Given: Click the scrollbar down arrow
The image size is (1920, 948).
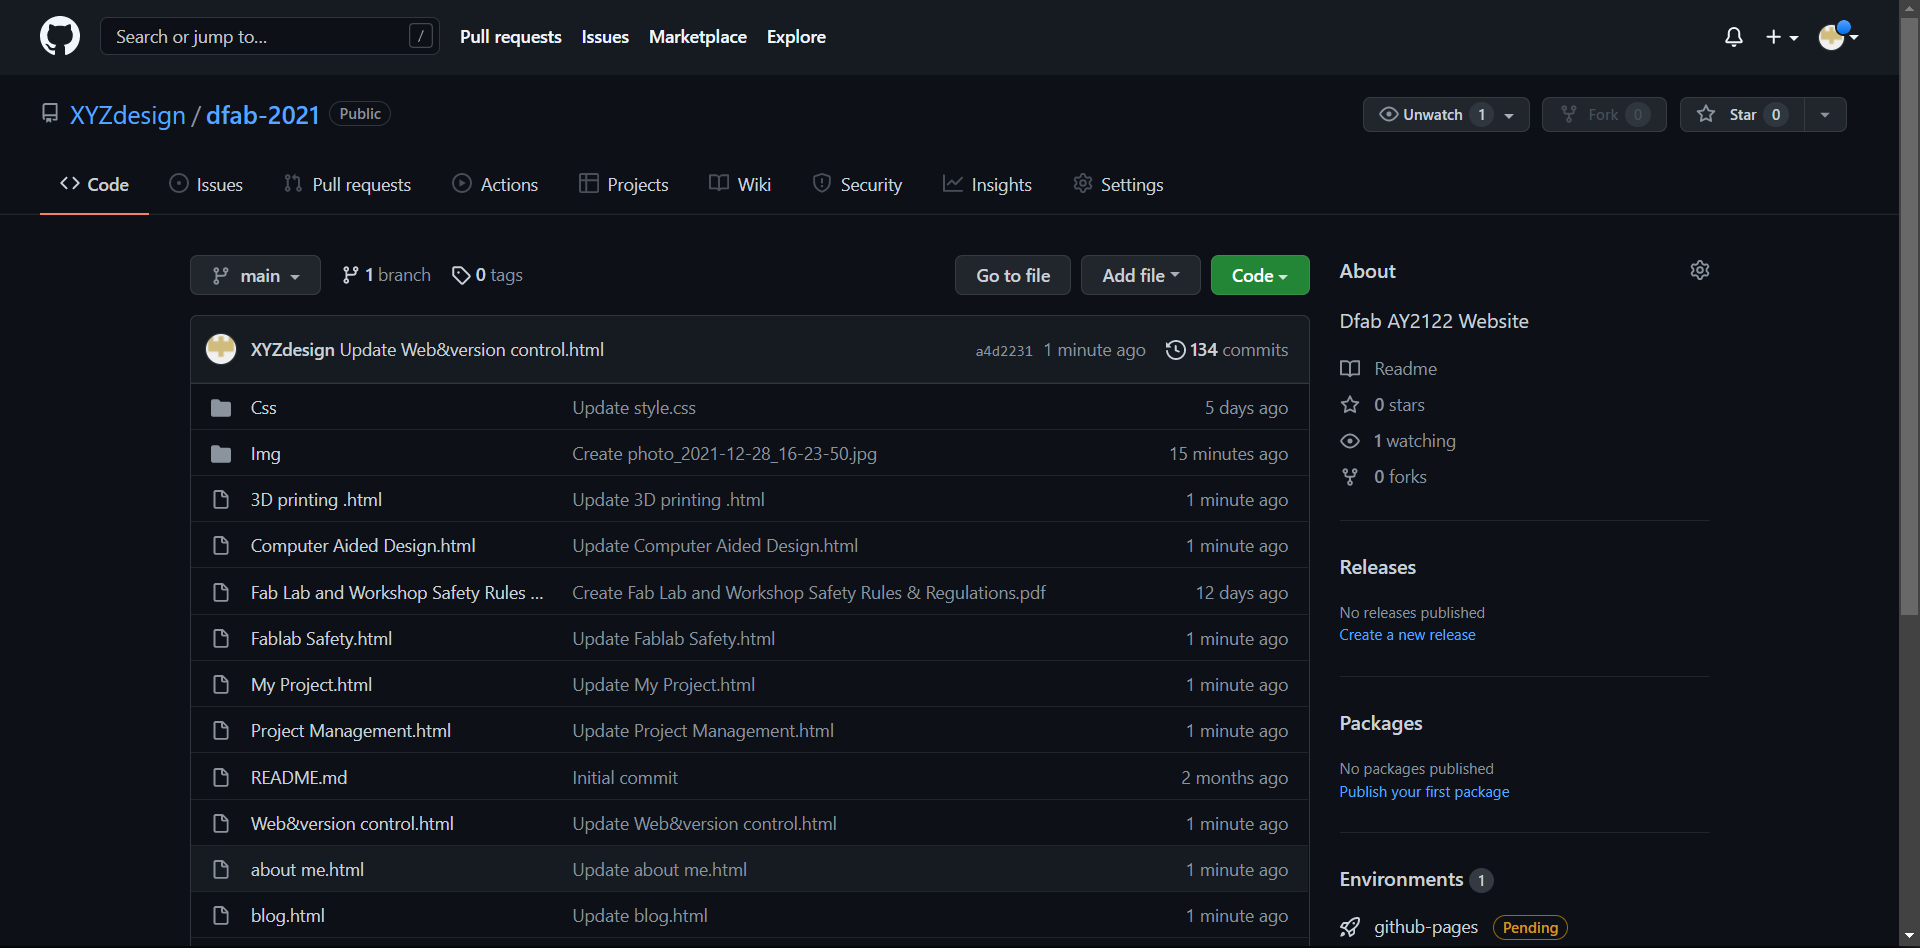Looking at the screenshot, I should [x=1909, y=937].
